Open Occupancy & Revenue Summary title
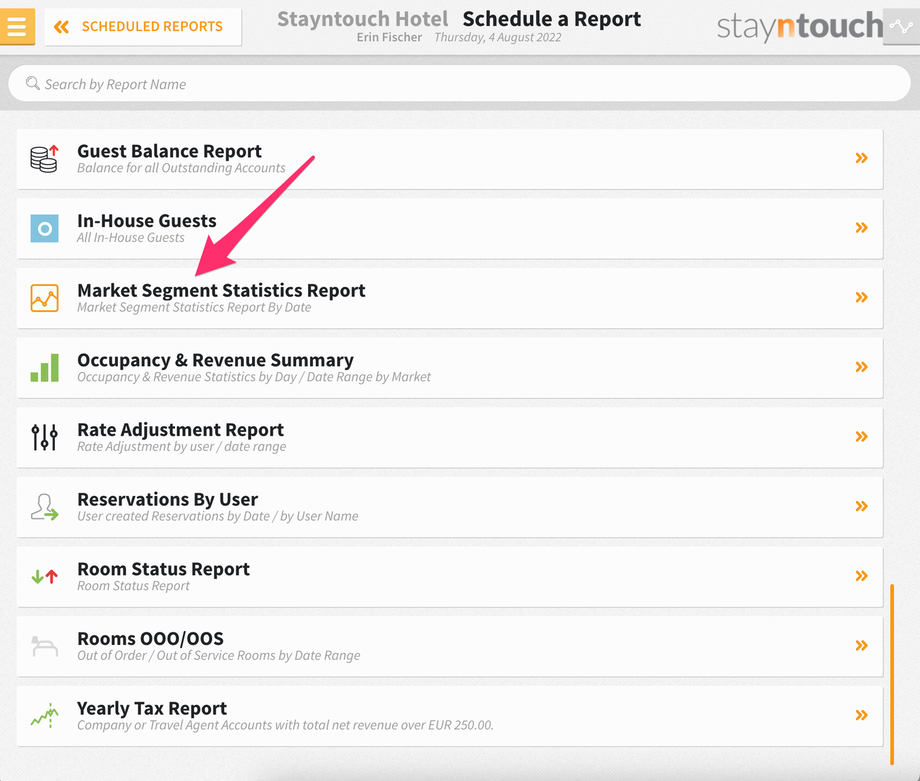920x781 pixels. click(215, 360)
